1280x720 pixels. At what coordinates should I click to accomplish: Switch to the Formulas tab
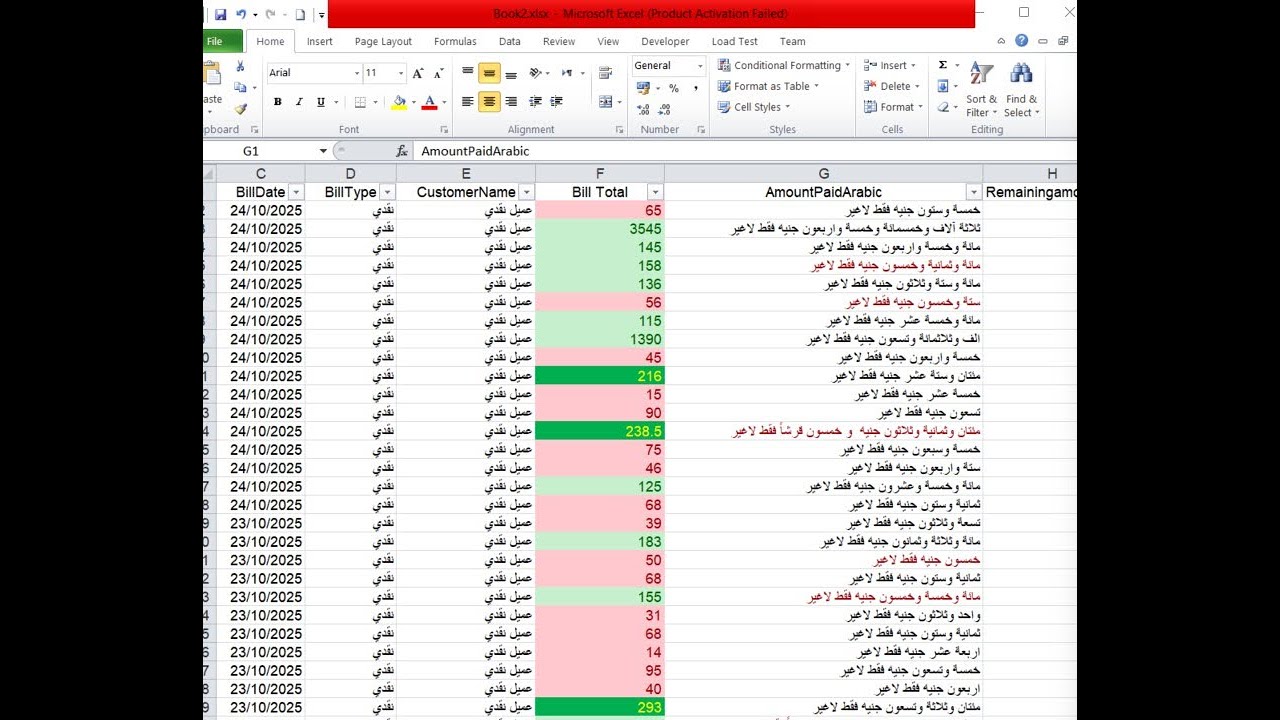click(x=455, y=42)
